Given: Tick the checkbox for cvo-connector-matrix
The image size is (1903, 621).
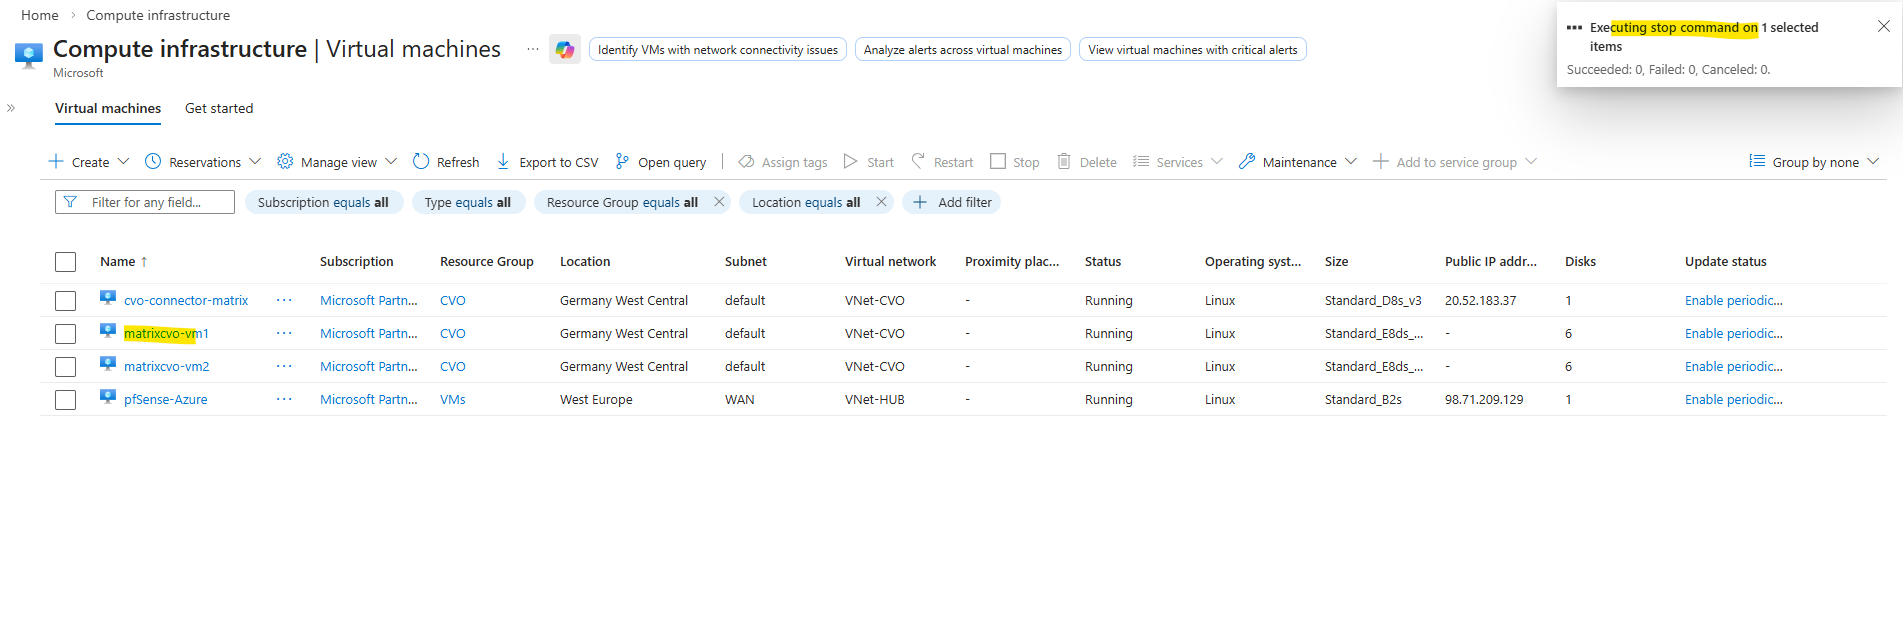Looking at the screenshot, I should tap(66, 301).
